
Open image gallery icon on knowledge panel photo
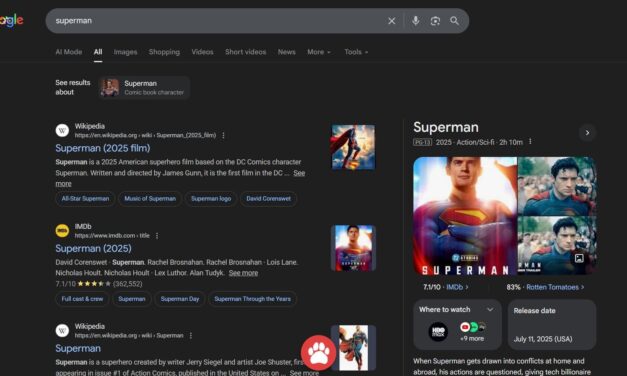click(579, 258)
